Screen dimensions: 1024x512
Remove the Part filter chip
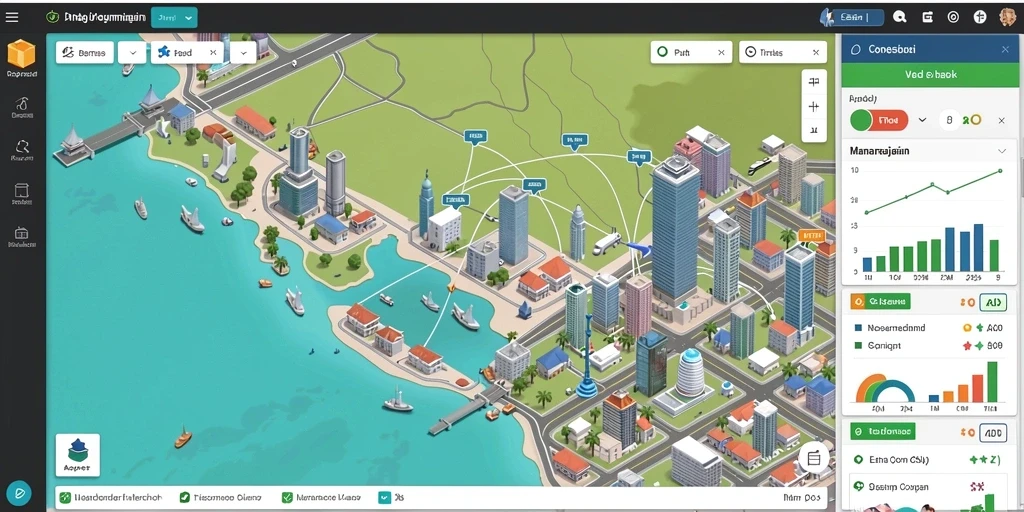tap(721, 52)
